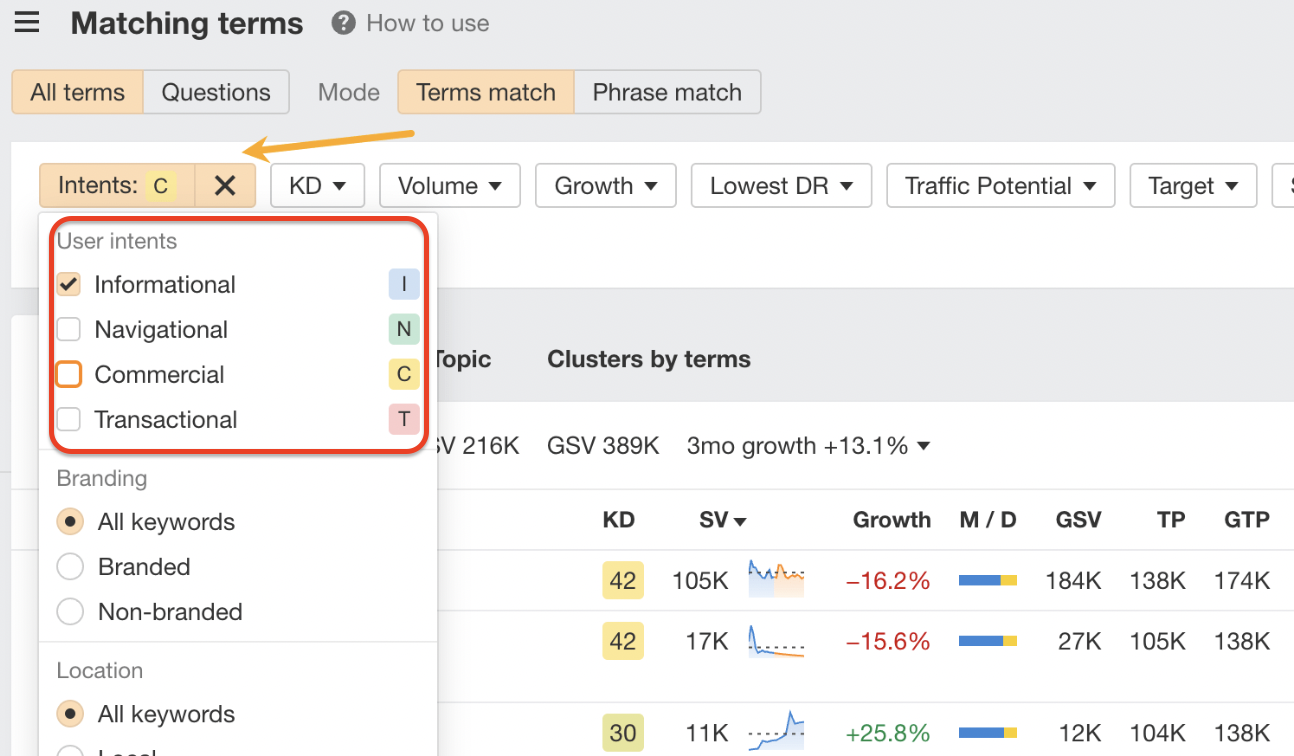
Task: Uncheck the Informational intent checkbox
Action: (68, 284)
